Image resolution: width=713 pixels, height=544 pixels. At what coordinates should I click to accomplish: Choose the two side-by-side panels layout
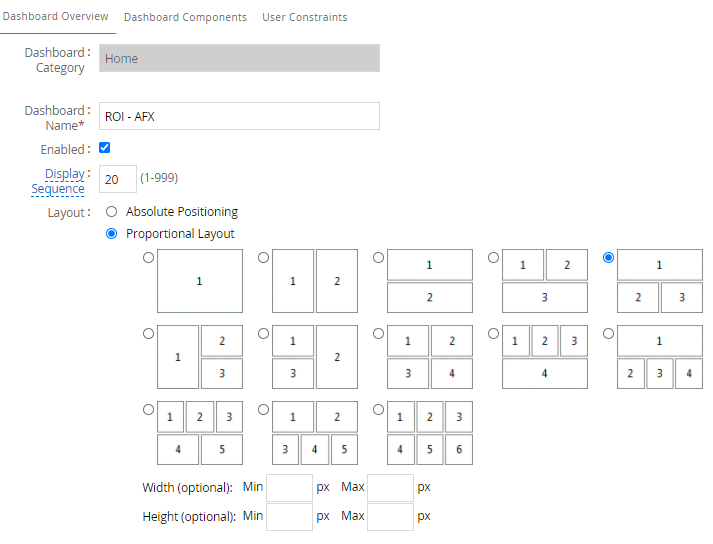[x=264, y=258]
